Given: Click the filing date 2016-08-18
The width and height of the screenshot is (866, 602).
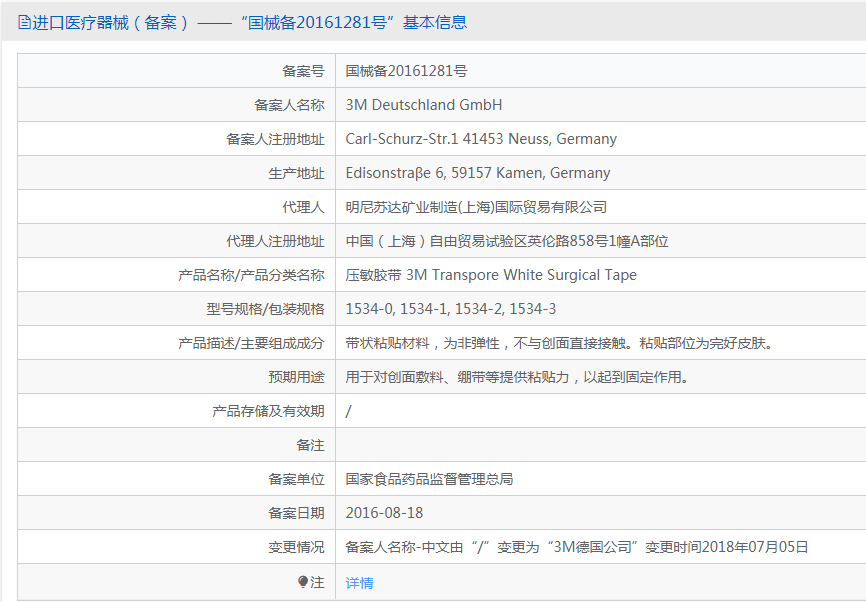Looking at the screenshot, I should [x=384, y=513].
